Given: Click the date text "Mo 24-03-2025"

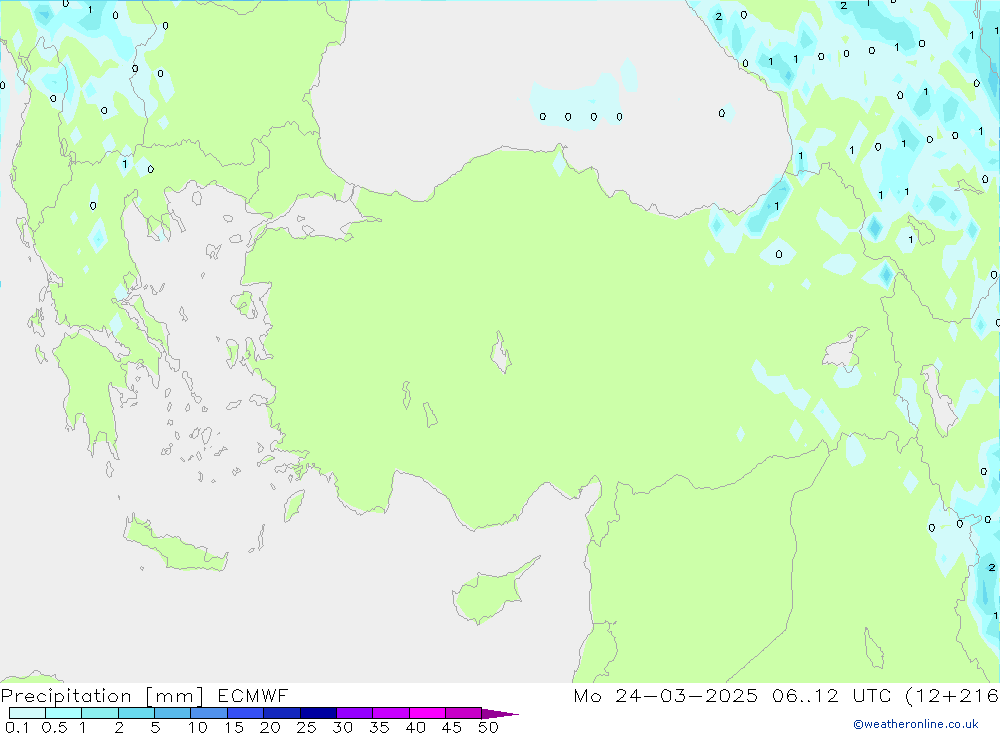Looking at the screenshot, I should click(666, 695).
